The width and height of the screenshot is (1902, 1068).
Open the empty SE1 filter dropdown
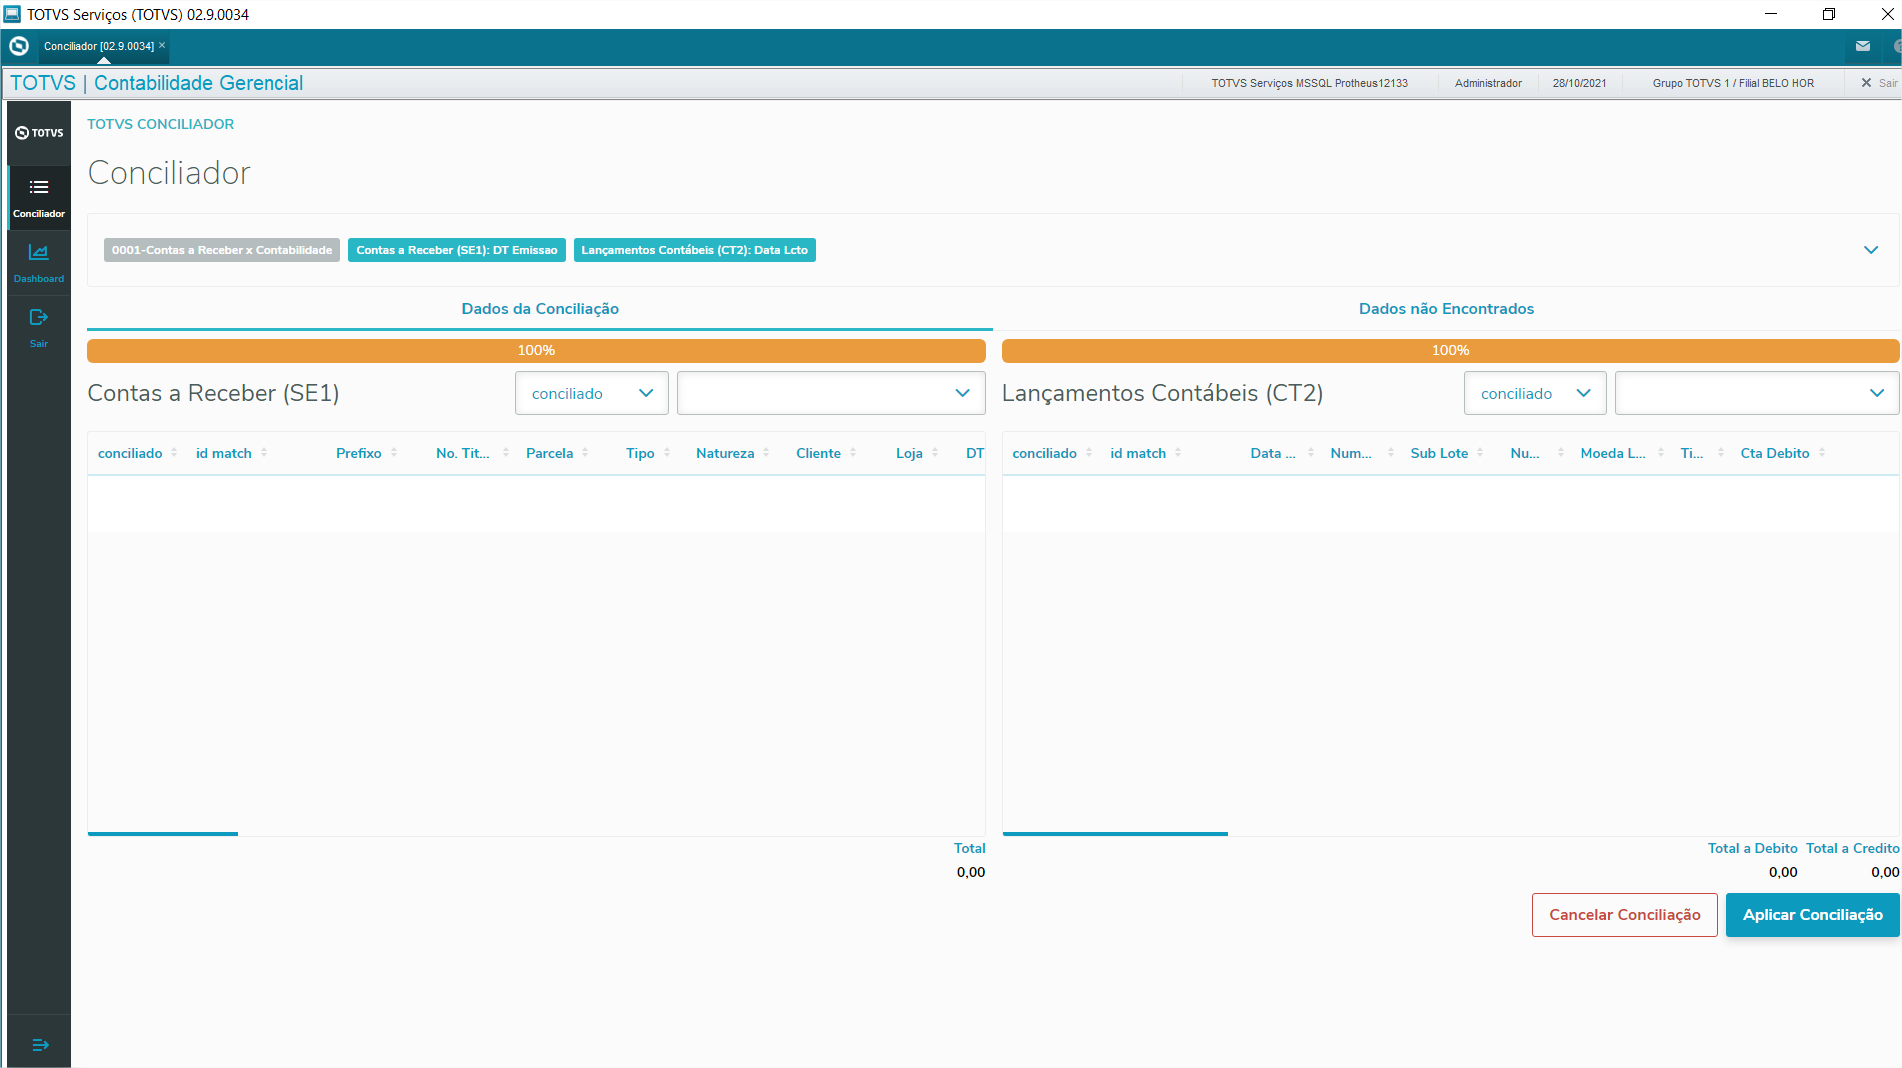831,393
